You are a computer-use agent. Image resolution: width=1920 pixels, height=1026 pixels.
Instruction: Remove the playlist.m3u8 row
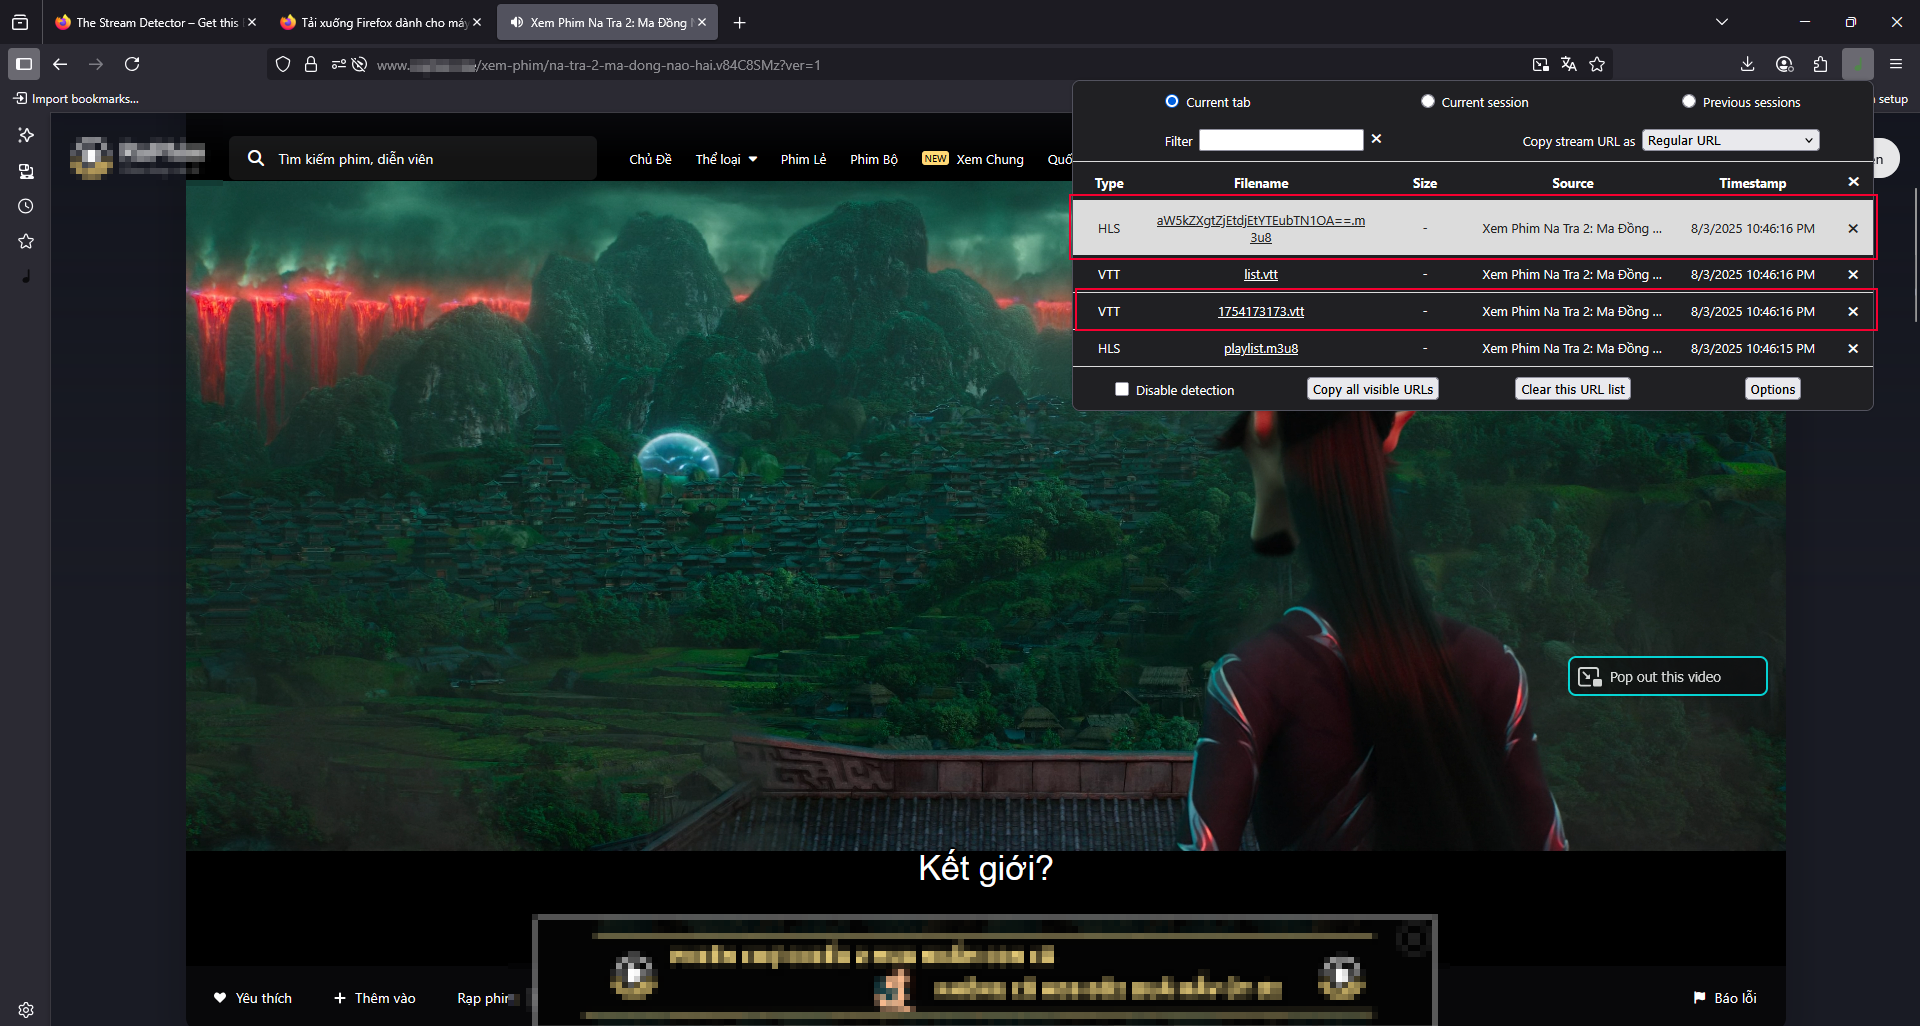pyautogui.click(x=1853, y=348)
